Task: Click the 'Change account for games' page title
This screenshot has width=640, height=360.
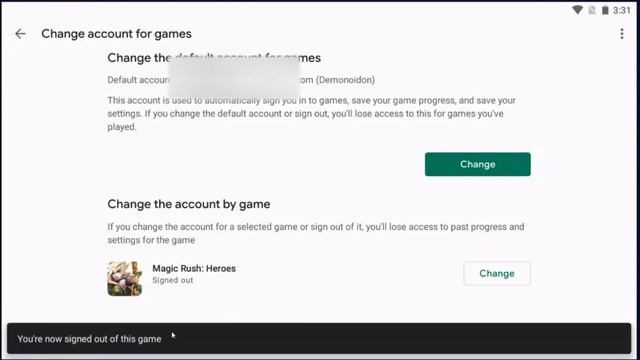Action: coord(116,34)
